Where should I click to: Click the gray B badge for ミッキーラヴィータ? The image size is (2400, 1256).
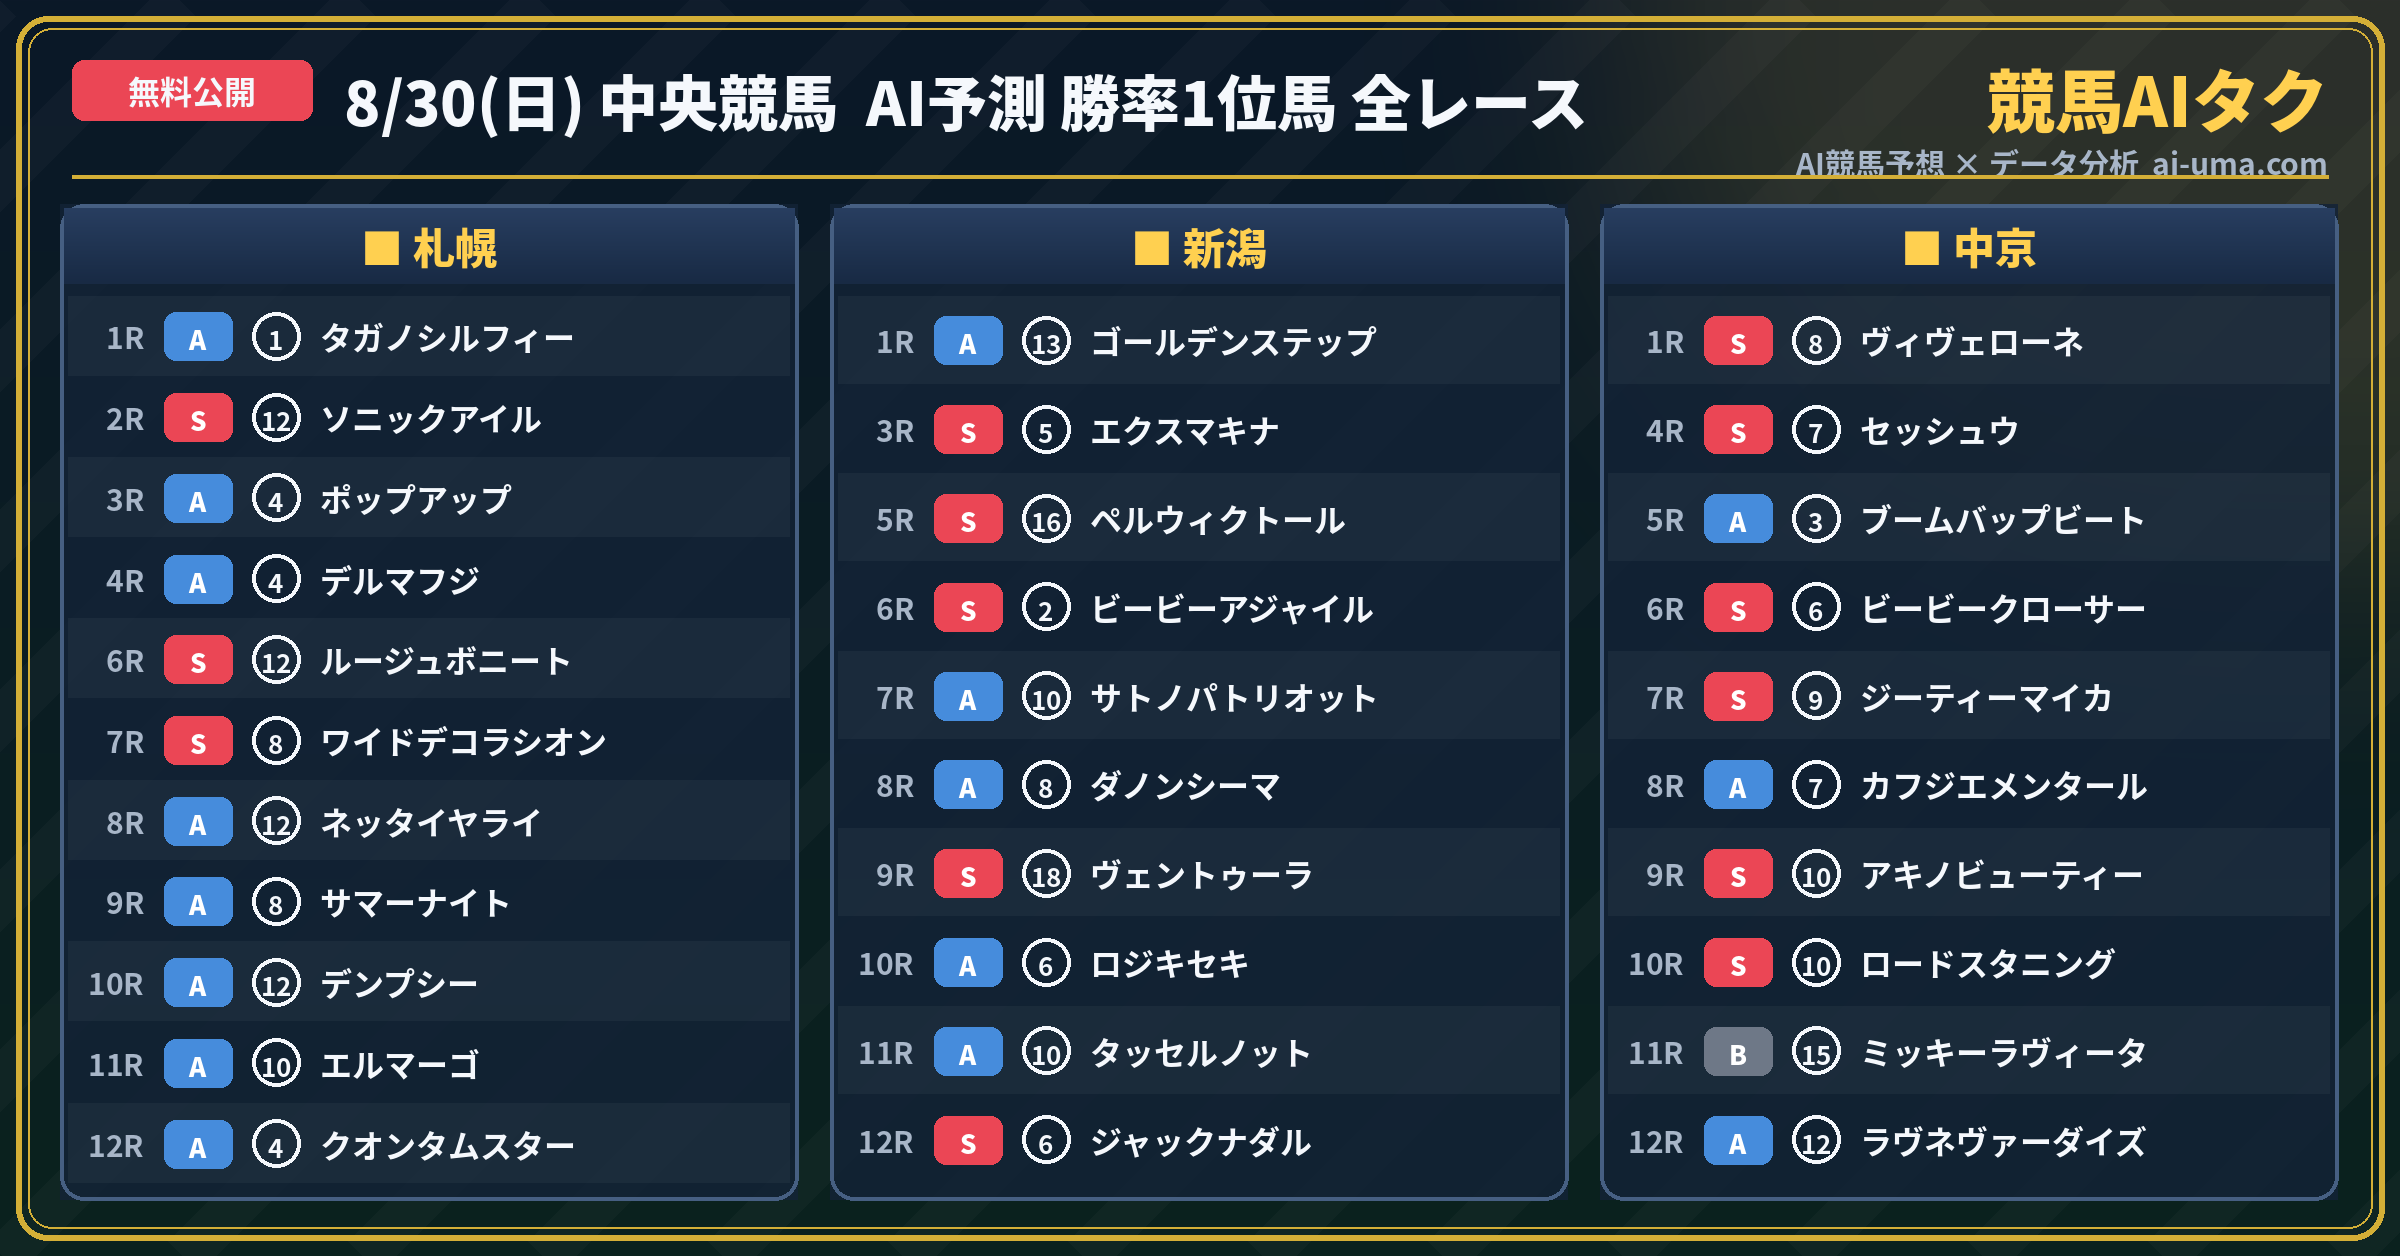click(1738, 1052)
